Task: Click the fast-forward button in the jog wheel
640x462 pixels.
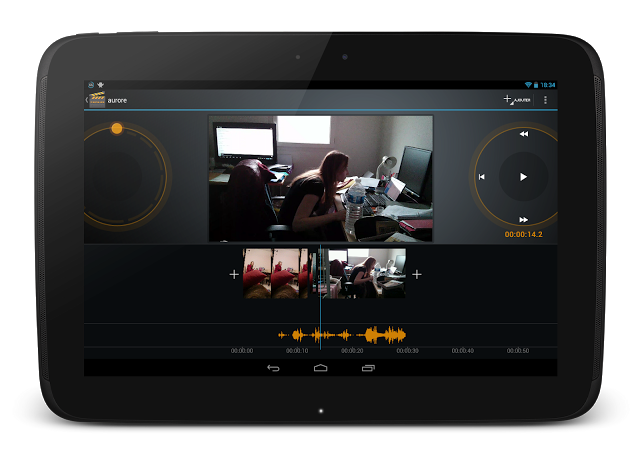Action: [523, 220]
